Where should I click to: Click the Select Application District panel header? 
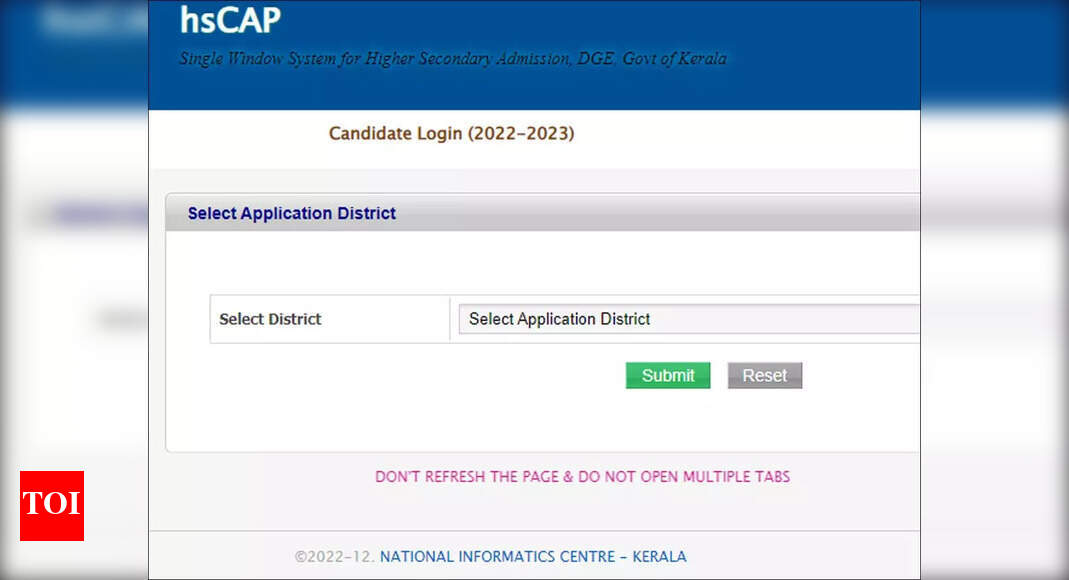(x=292, y=212)
